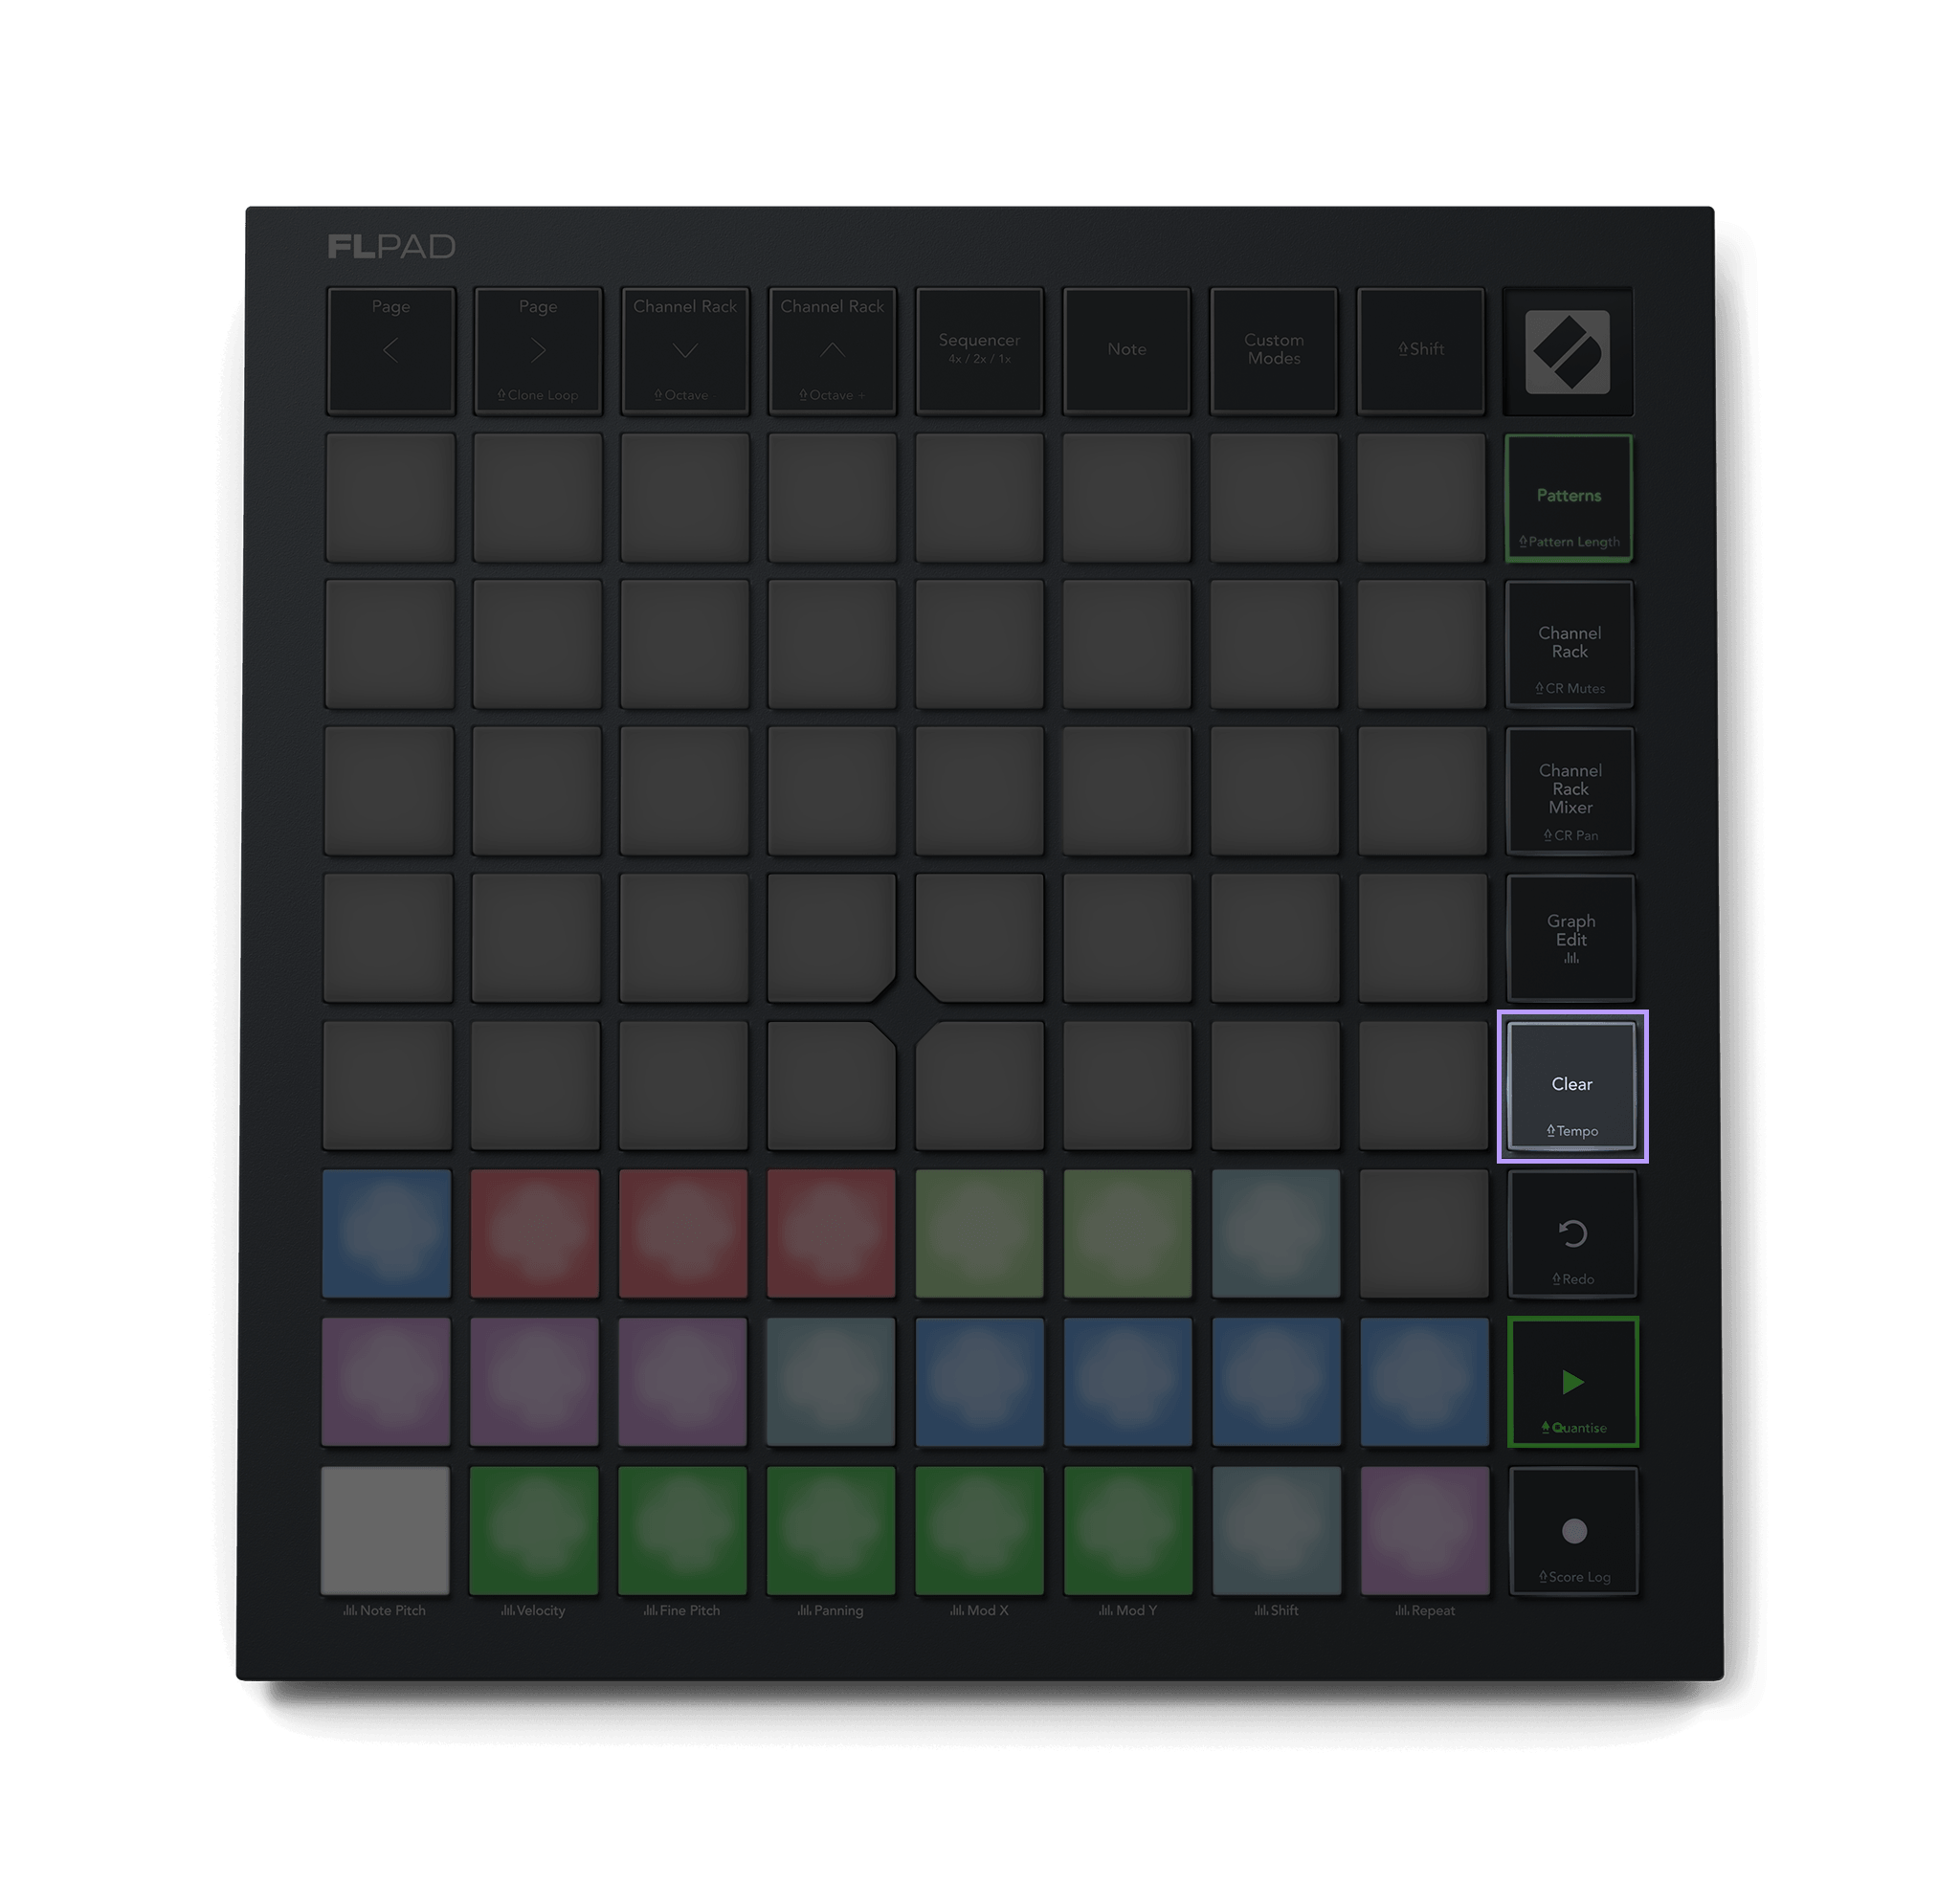Image resolution: width=1960 pixels, height=1887 pixels.
Task: Tap the teal pad directly above the Panning pad
Action: click(x=831, y=1381)
